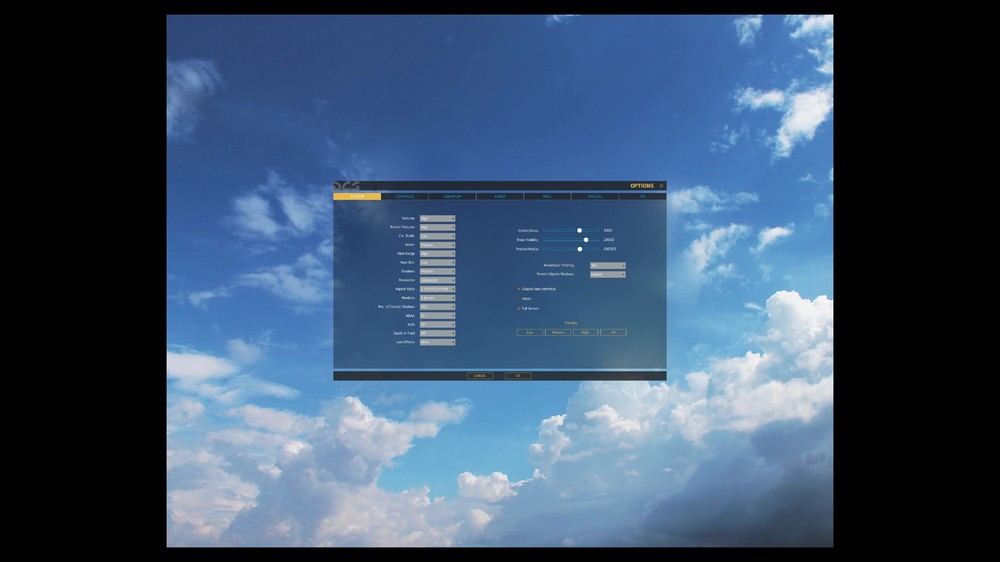
Task: Open the Lens Effects dropdown
Action: pos(438,342)
